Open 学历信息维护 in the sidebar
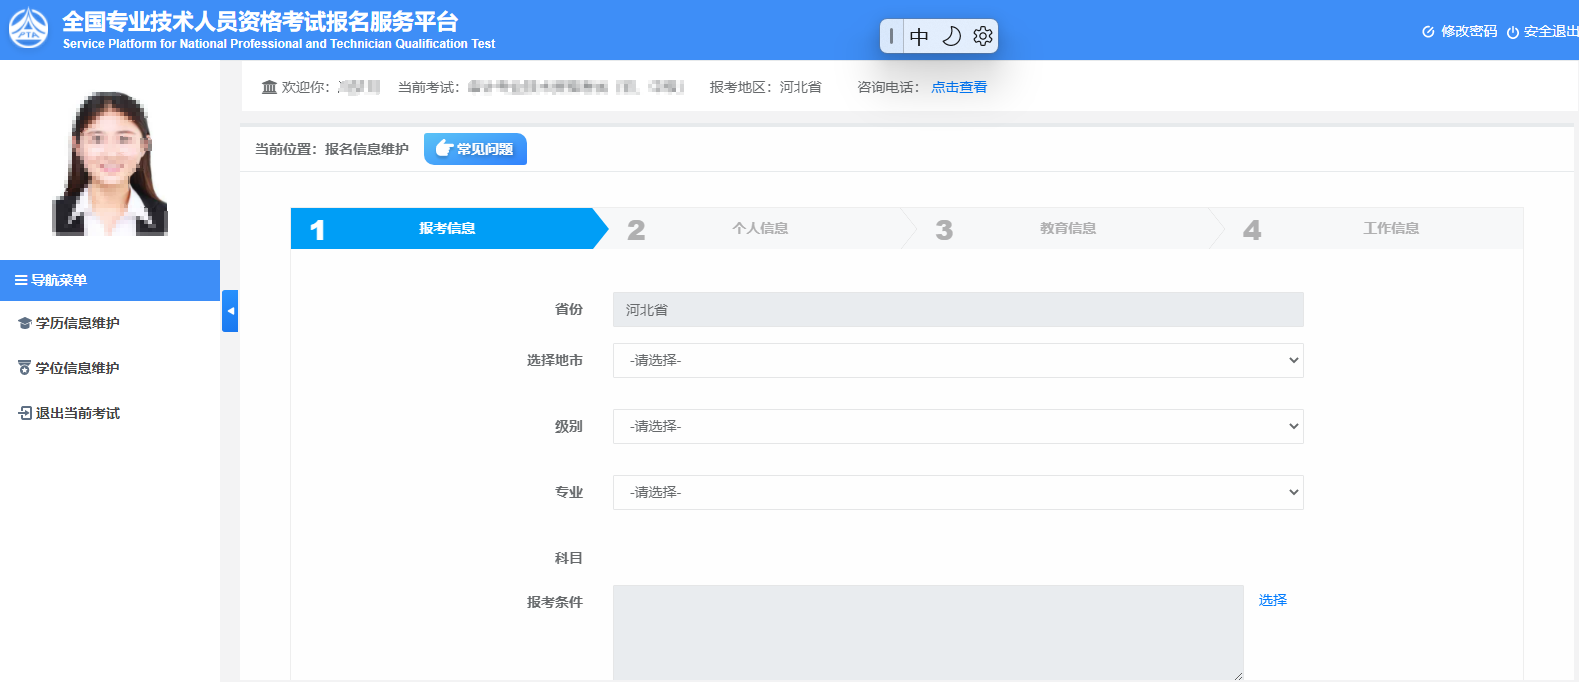This screenshot has height=682, width=1579. point(77,323)
